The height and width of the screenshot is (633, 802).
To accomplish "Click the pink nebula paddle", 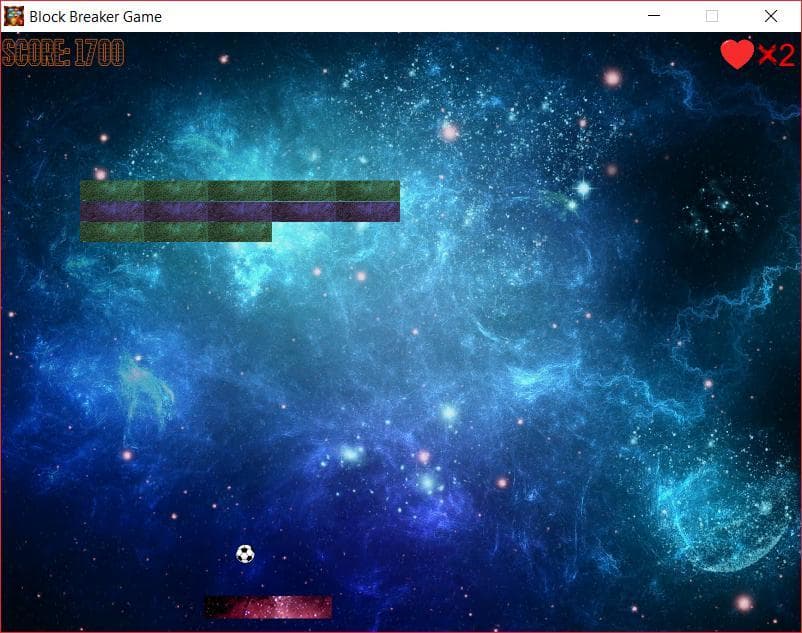I will (269, 607).
